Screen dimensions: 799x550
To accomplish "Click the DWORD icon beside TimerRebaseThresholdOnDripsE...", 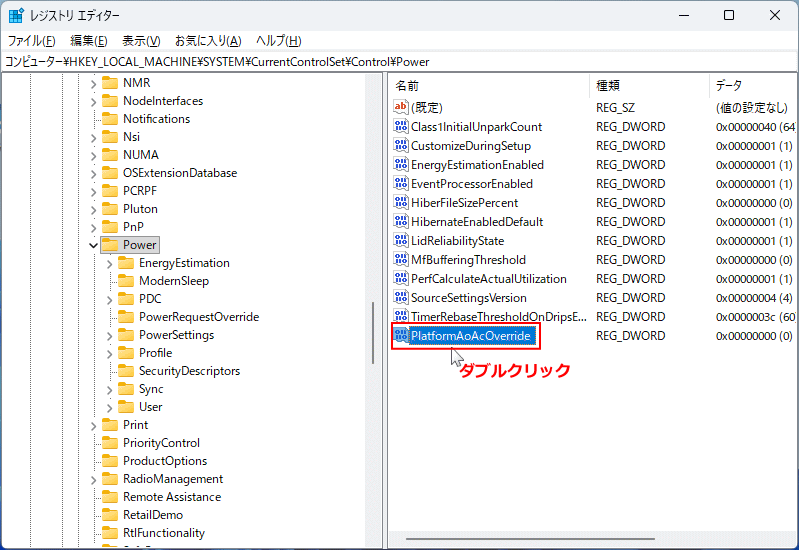I will 401,317.
